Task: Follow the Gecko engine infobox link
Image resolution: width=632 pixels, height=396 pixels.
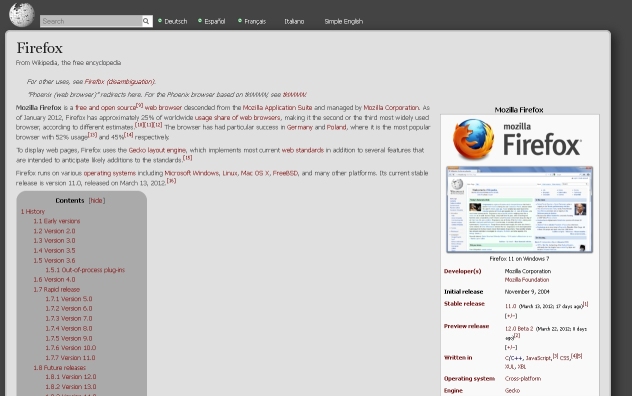Action: tap(512, 390)
